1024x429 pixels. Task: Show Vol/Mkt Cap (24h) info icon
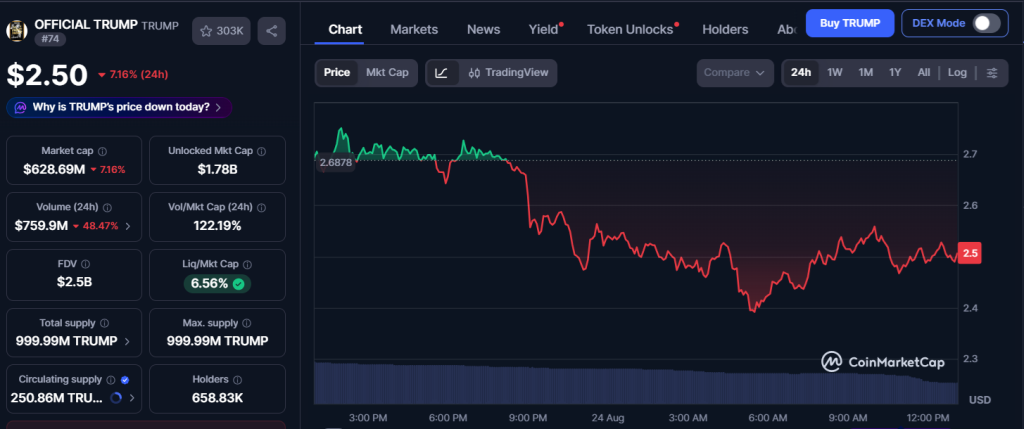coord(261,207)
